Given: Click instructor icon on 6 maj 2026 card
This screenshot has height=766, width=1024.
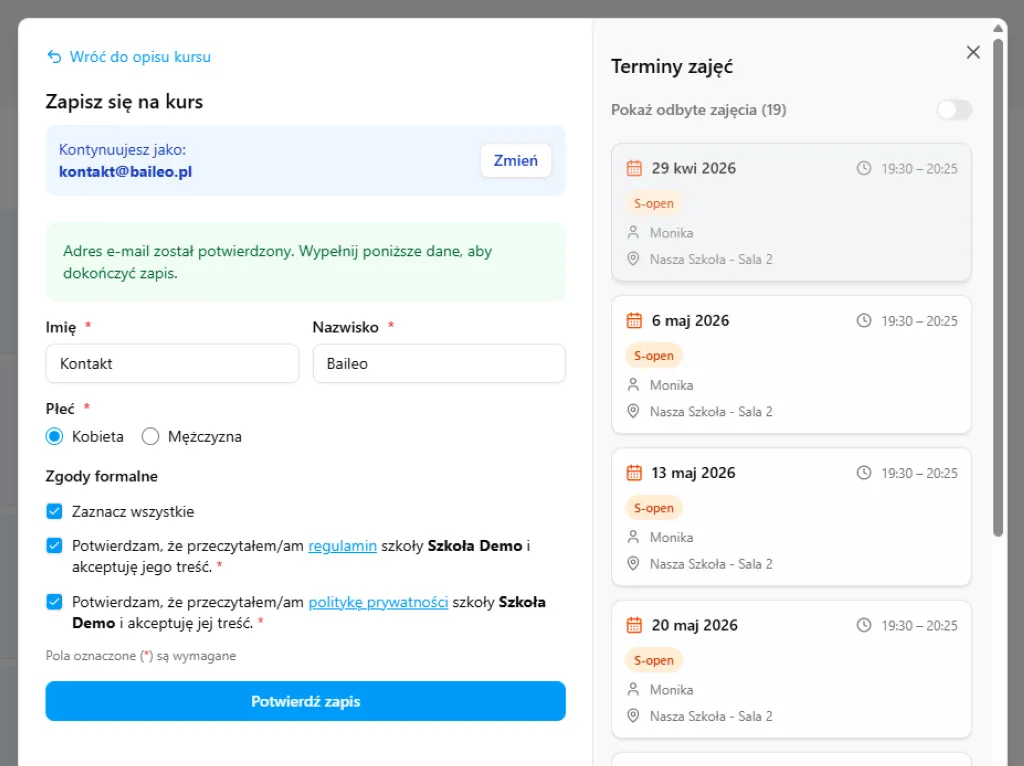Looking at the screenshot, I should pos(633,385).
